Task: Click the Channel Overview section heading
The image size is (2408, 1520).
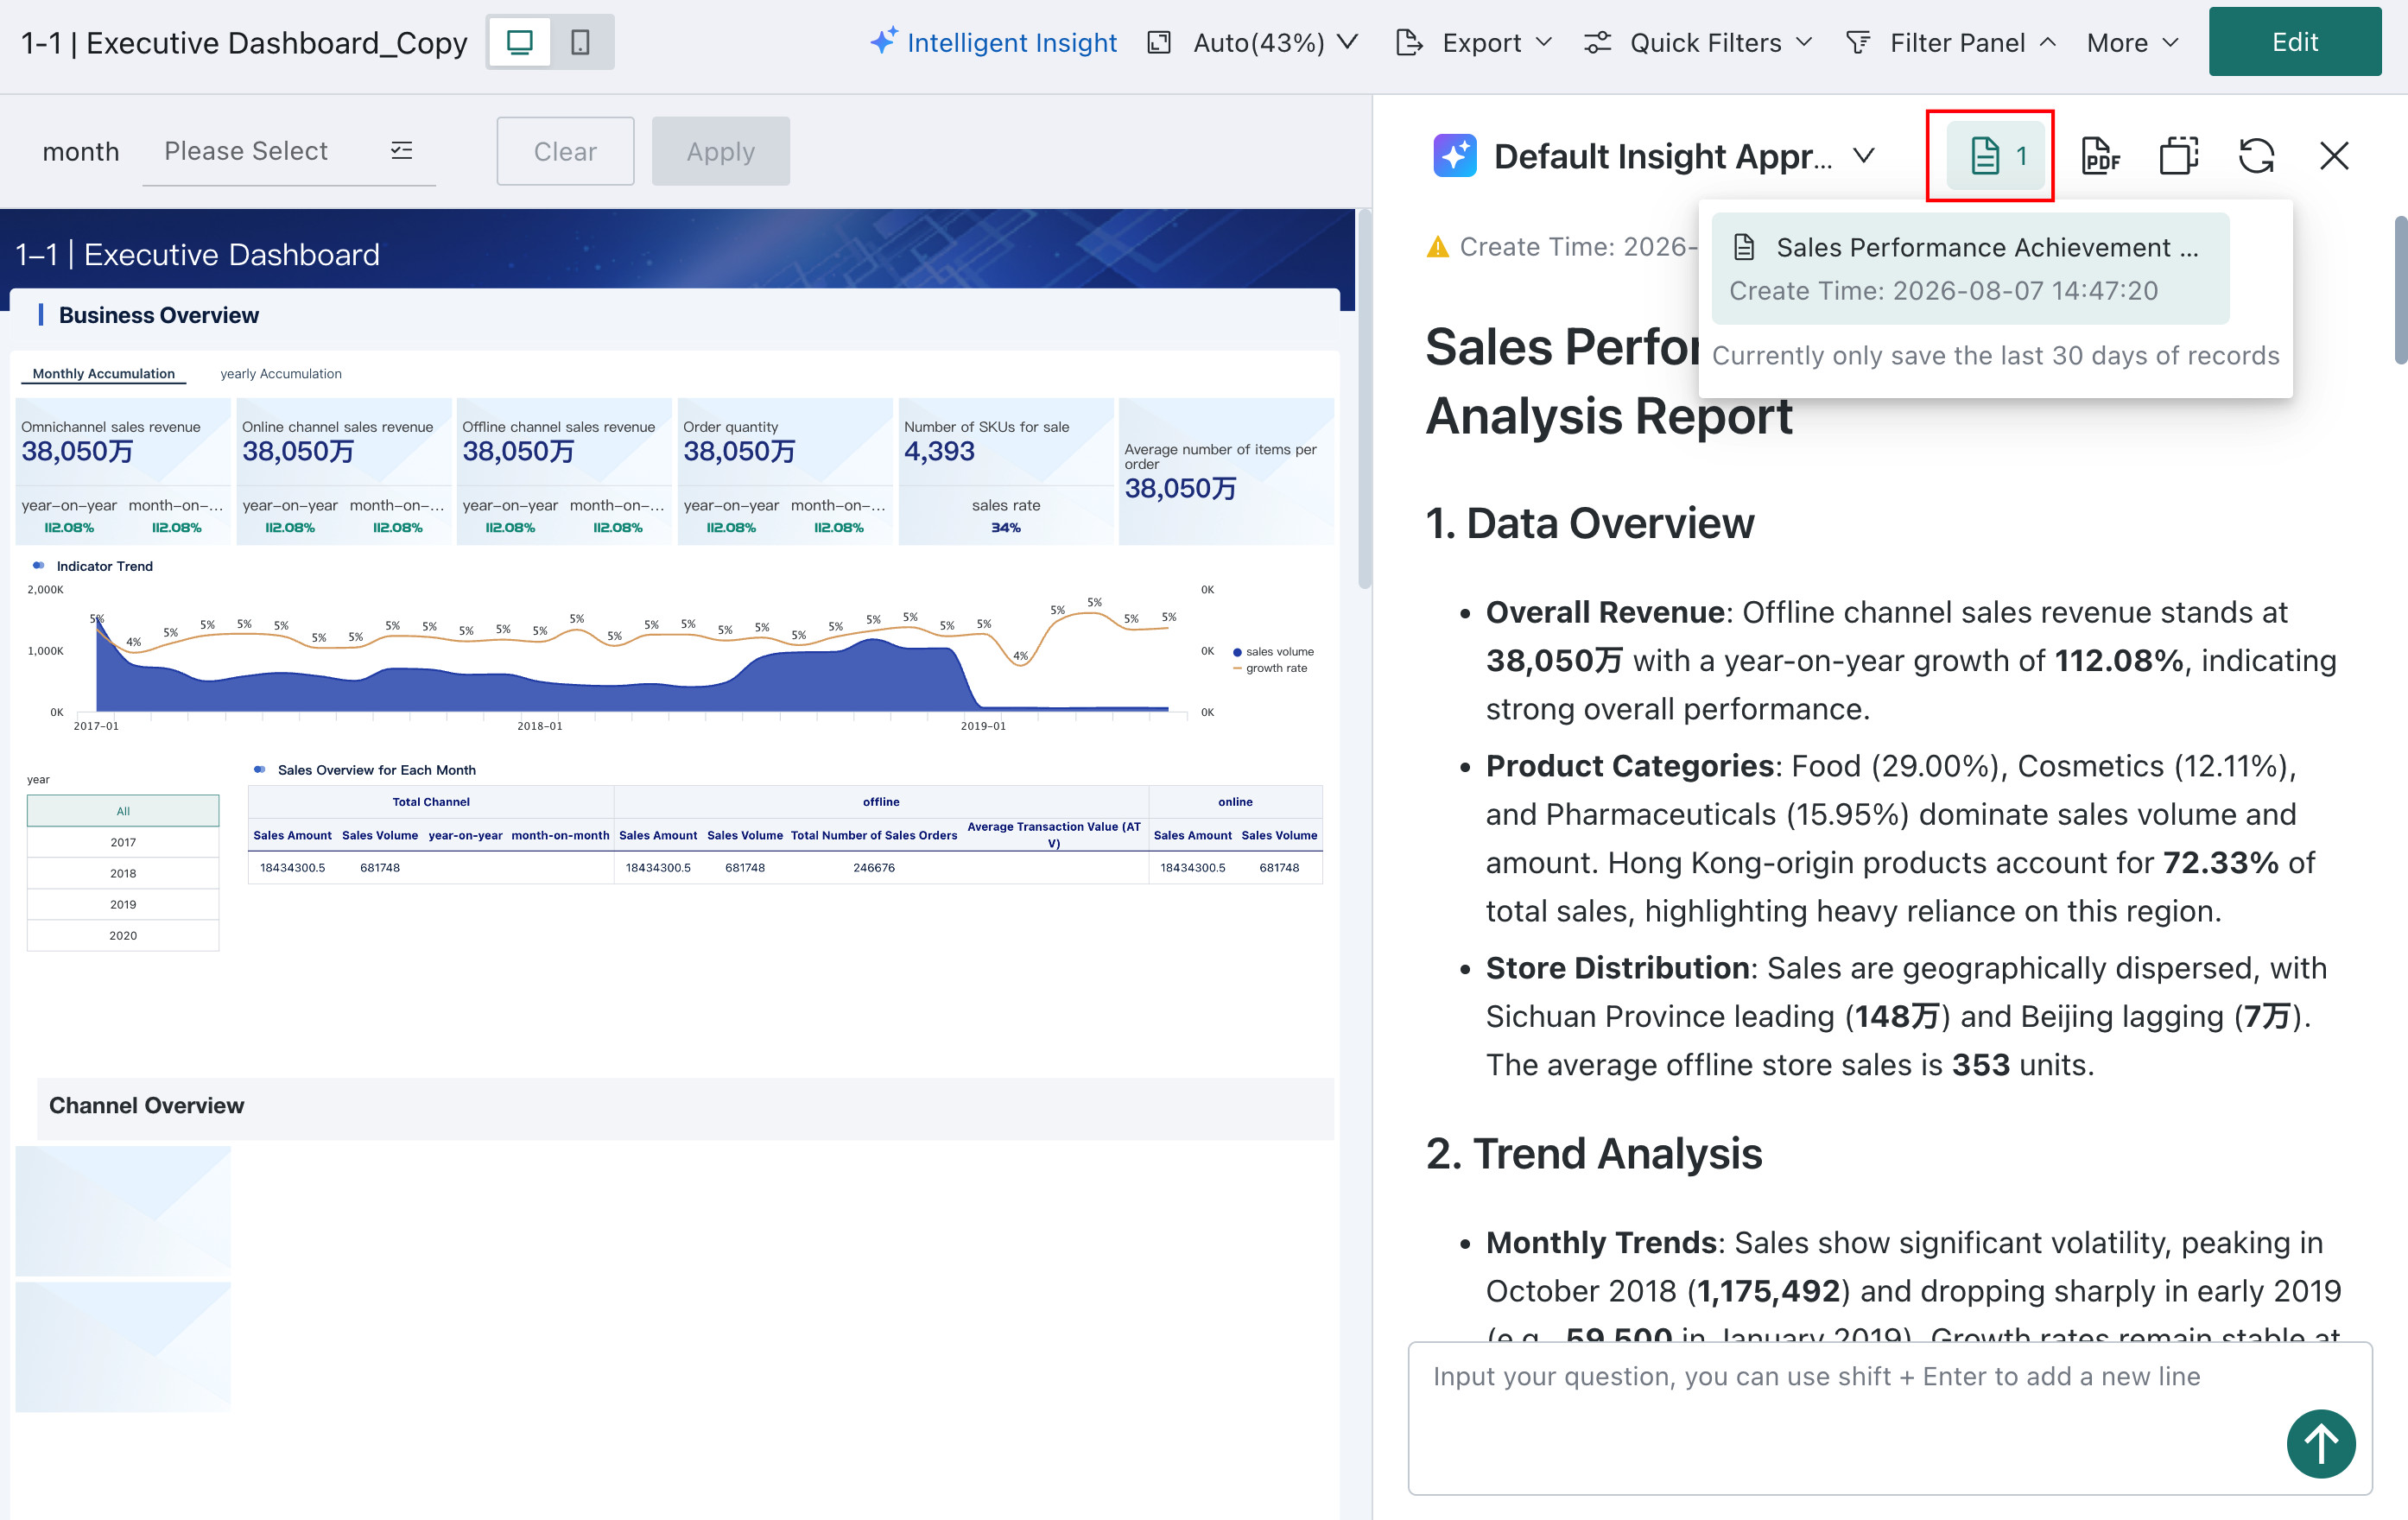Action: click(147, 1105)
